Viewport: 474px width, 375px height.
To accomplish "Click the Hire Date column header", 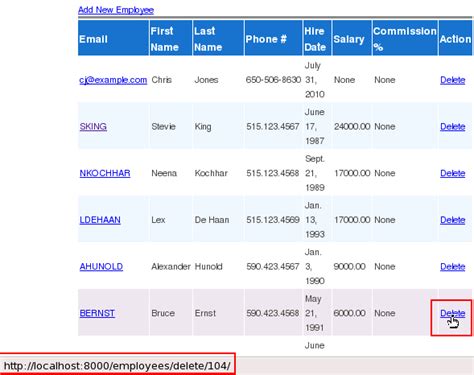I will 317,38.
